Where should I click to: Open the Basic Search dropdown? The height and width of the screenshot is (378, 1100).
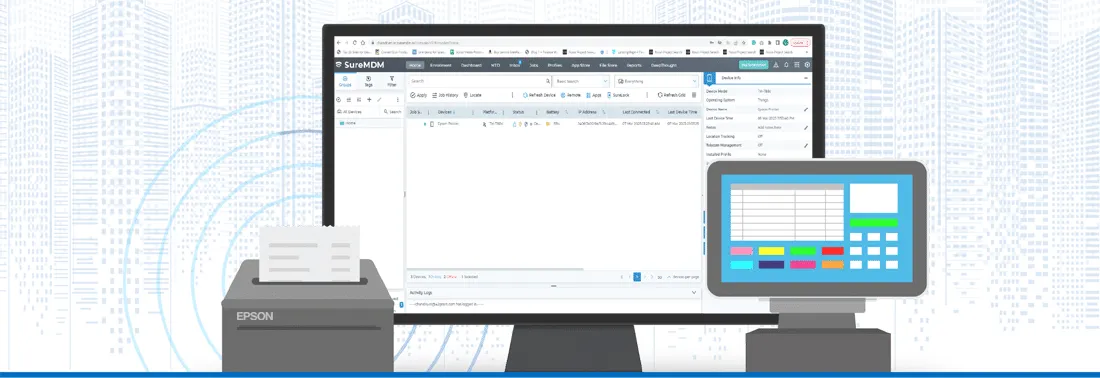coord(580,81)
